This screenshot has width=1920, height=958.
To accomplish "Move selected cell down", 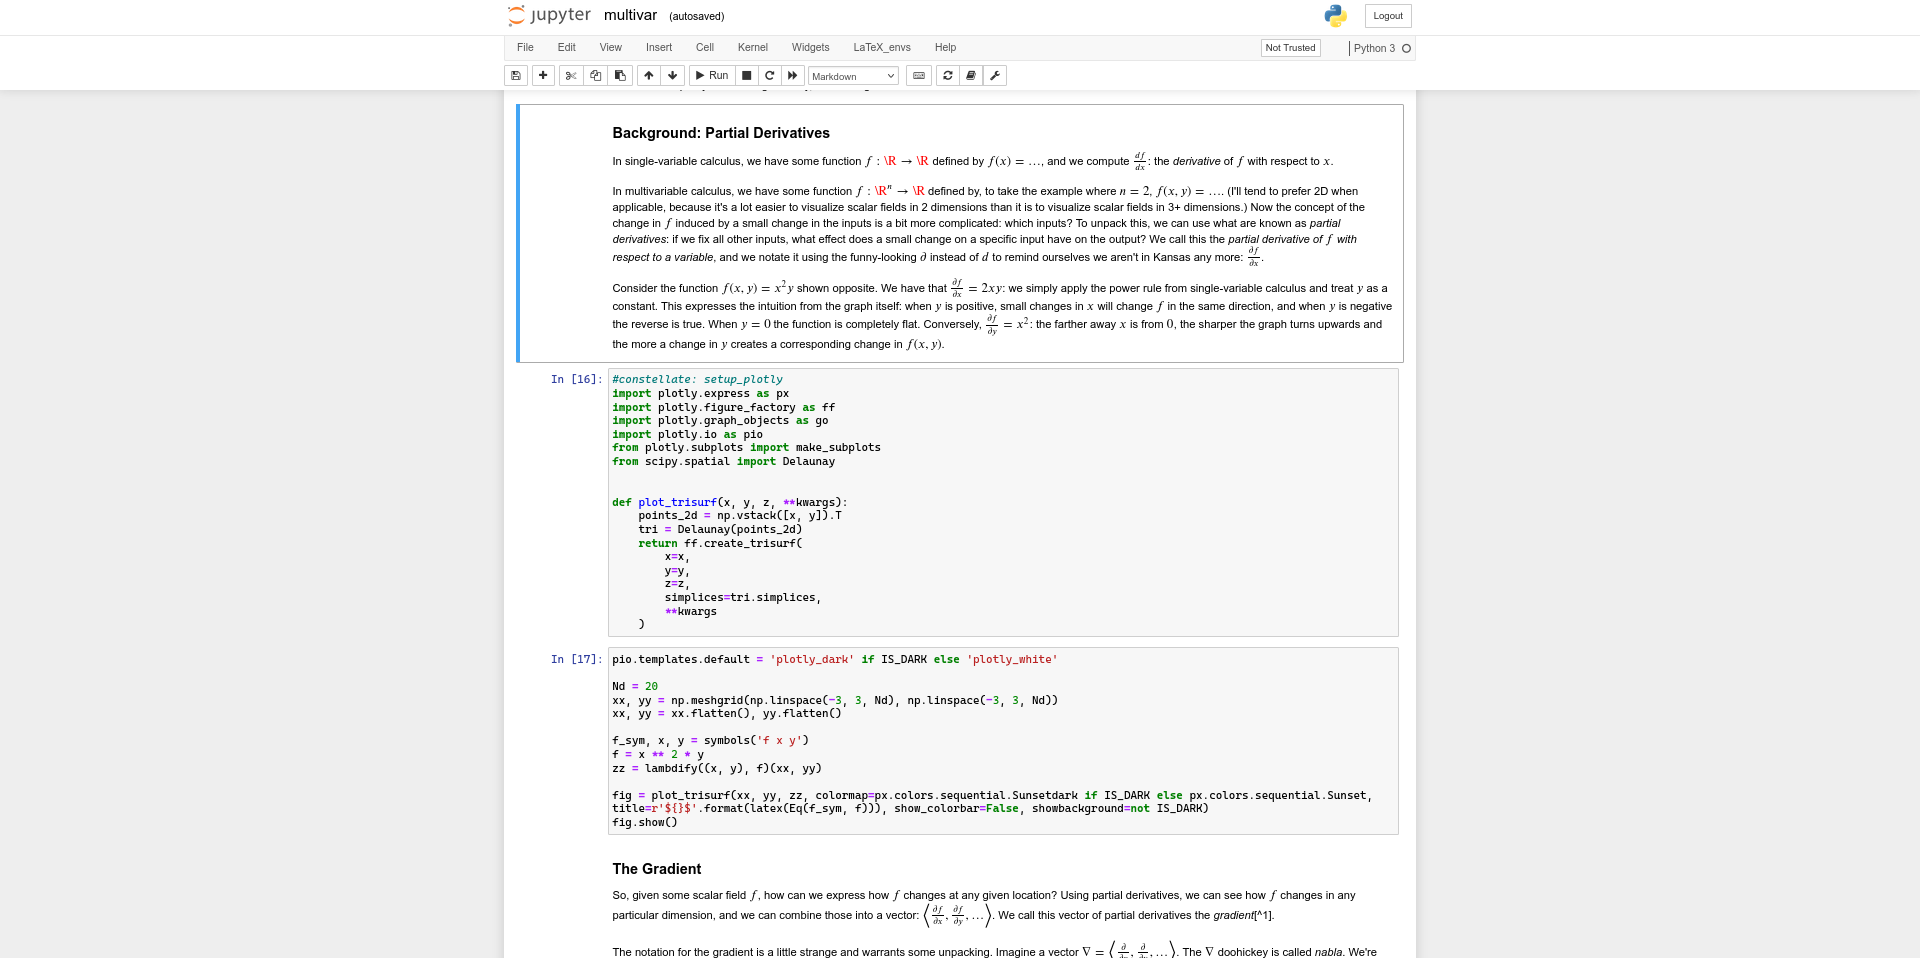I will (673, 76).
